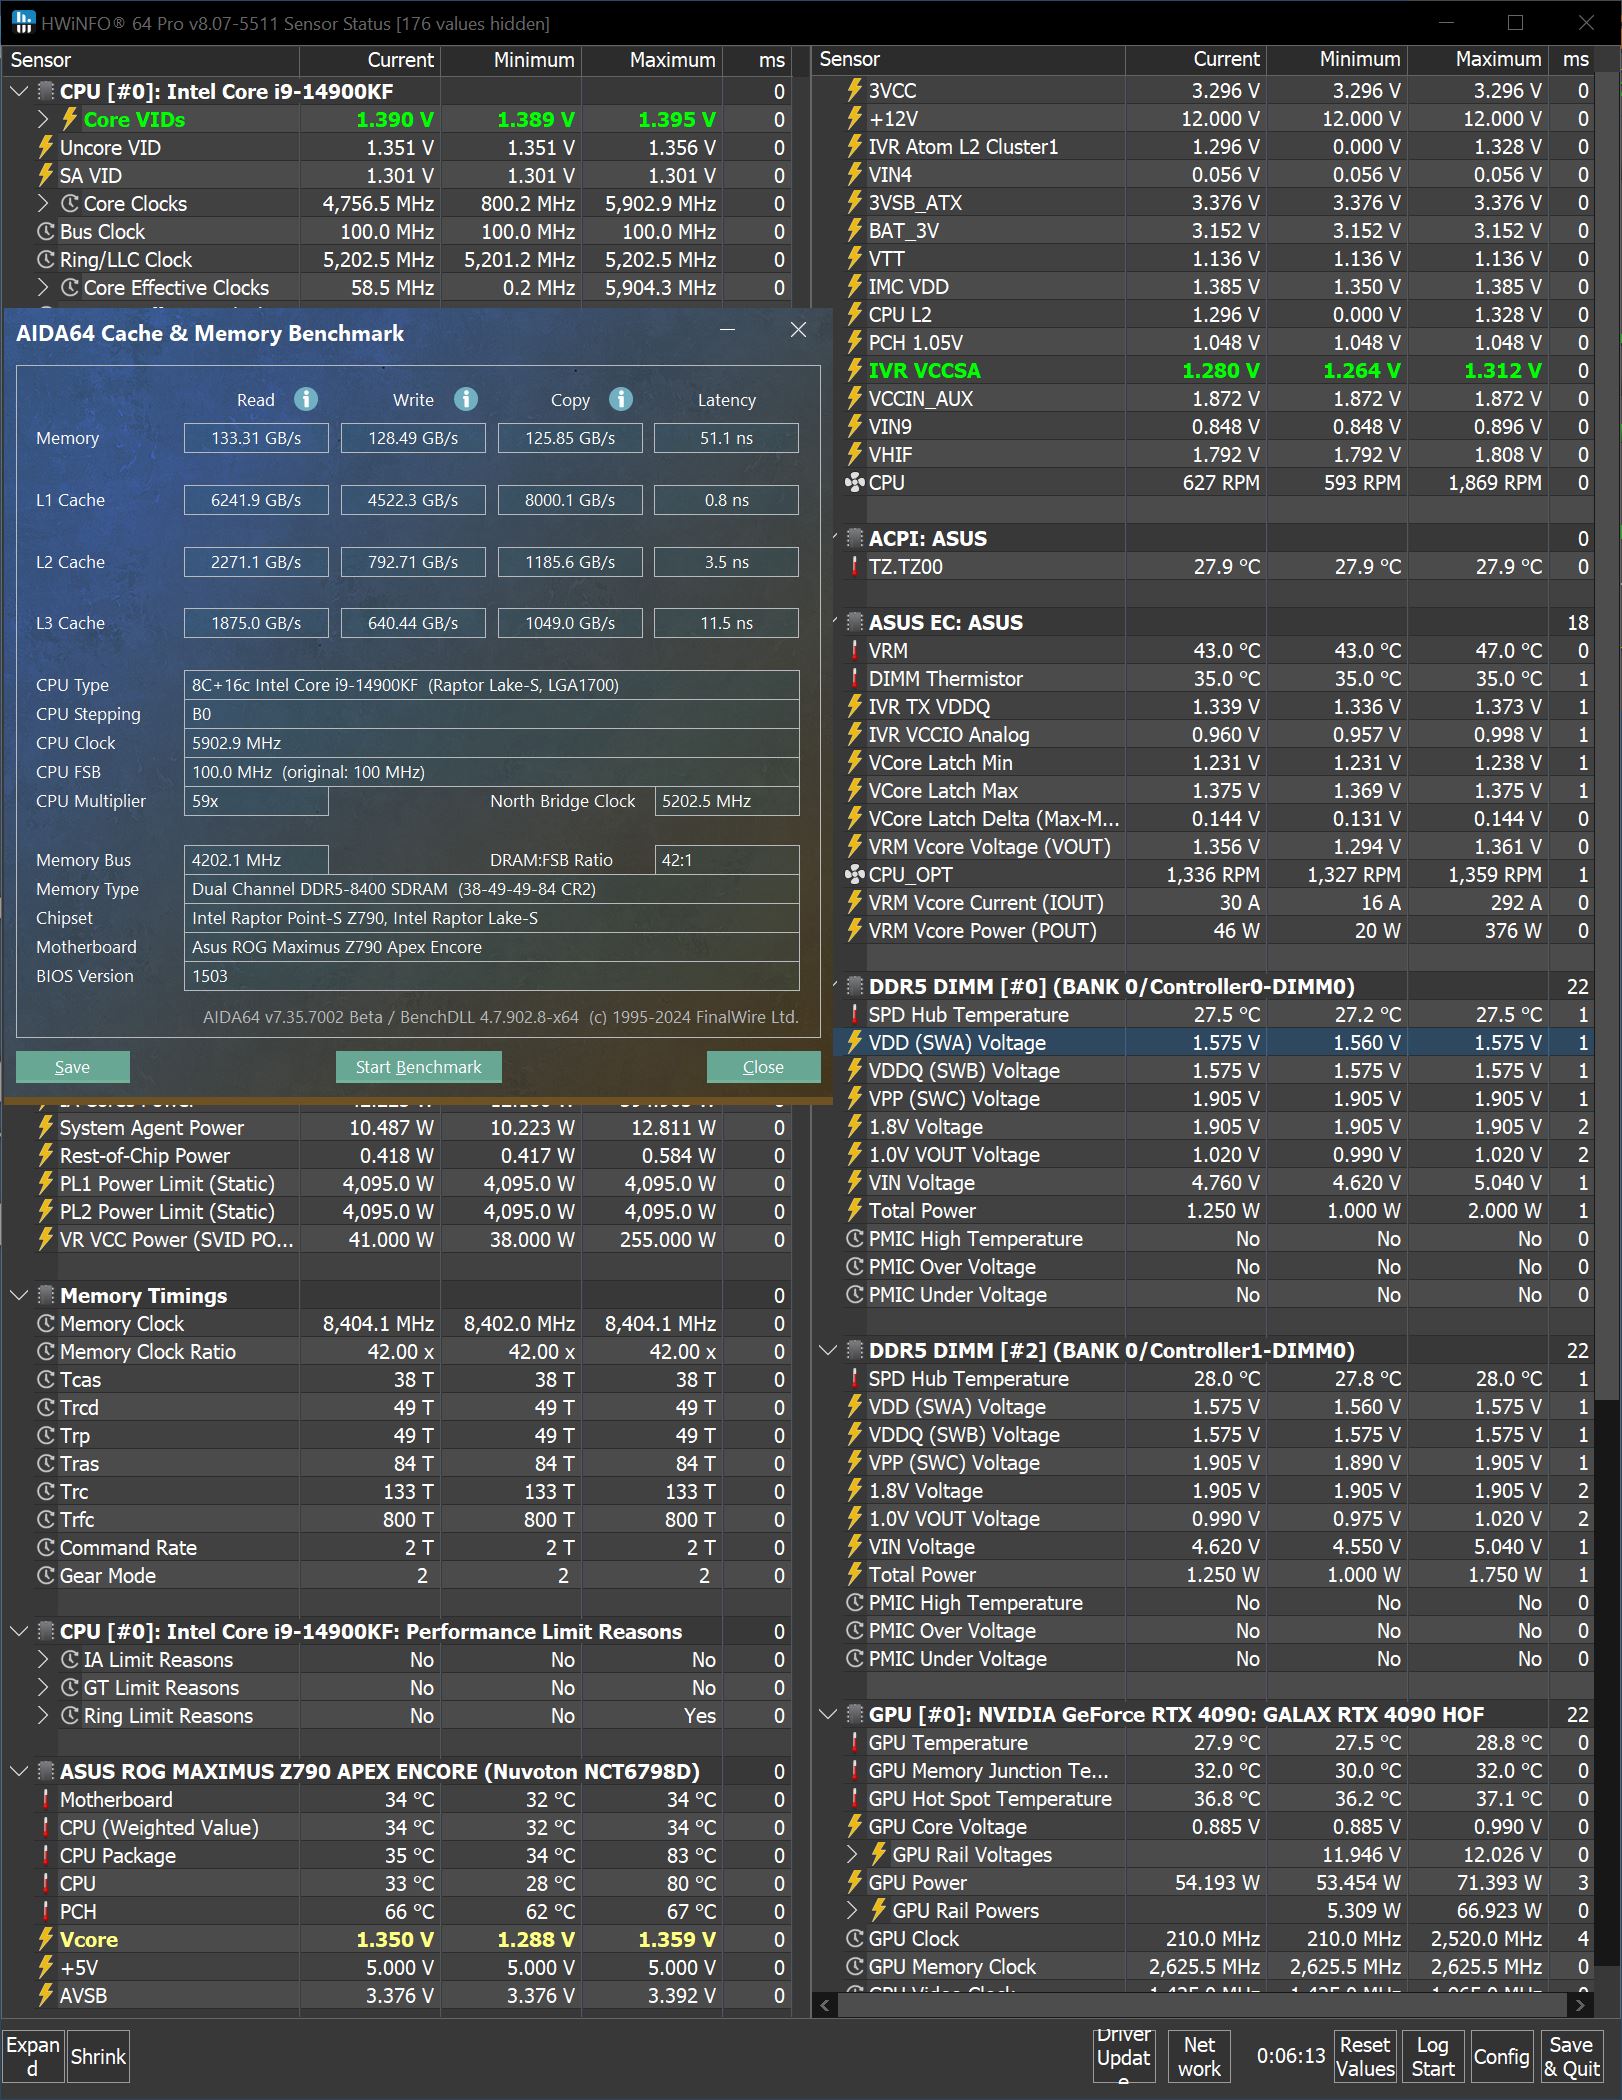Click the lightning icon beside System Agent Power
The image size is (1622, 2100).
click(x=46, y=1127)
